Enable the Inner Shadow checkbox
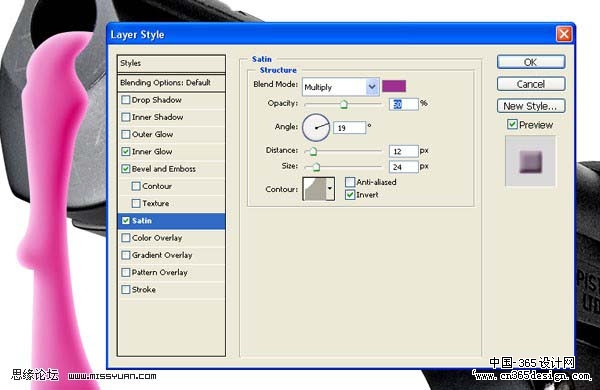This screenshot has height=390, width=600. pyautogui.click(x=126, y=117)
